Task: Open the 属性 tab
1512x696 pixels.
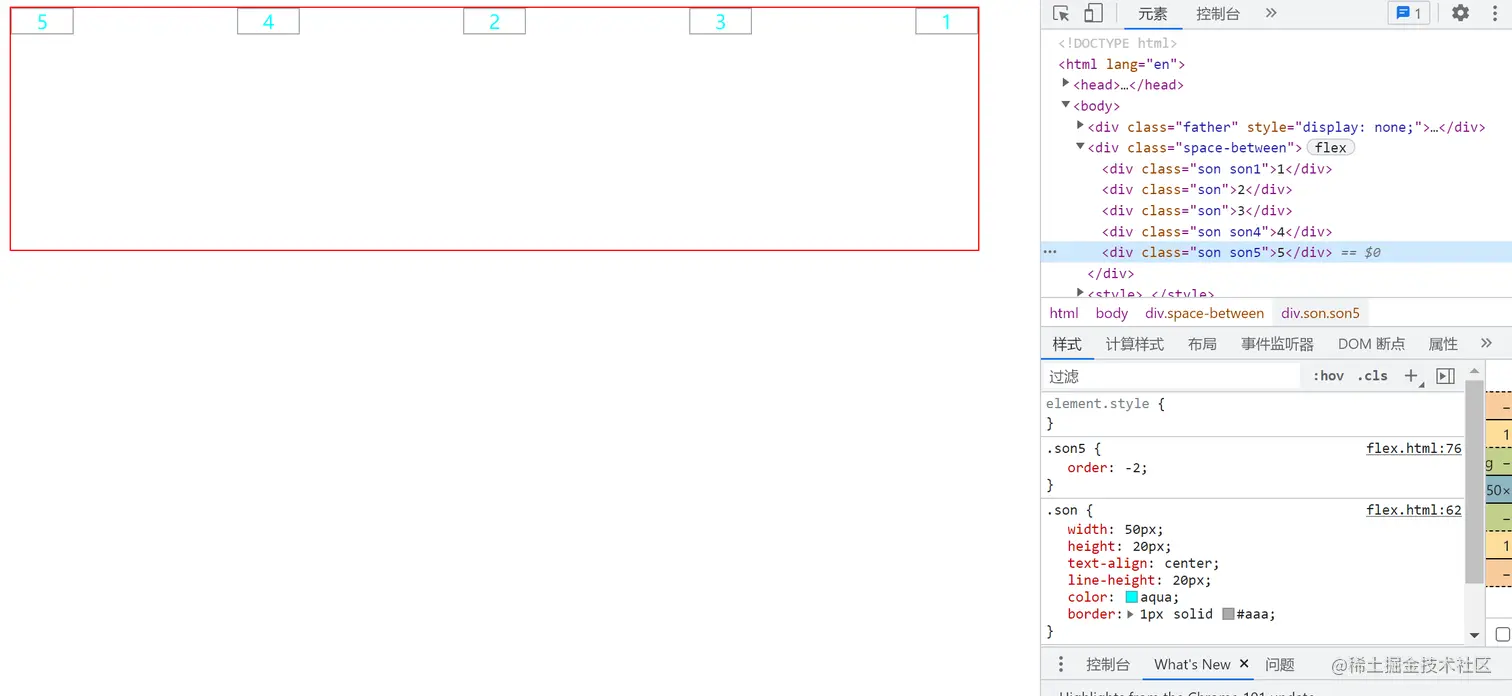Action: 1443,344
